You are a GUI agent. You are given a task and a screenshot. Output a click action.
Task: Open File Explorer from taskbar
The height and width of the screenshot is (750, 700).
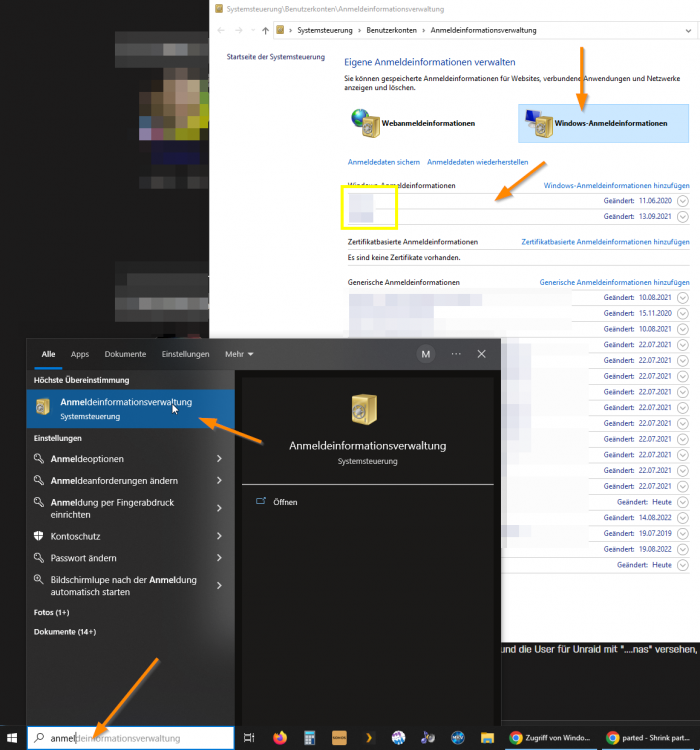(487, 738)
